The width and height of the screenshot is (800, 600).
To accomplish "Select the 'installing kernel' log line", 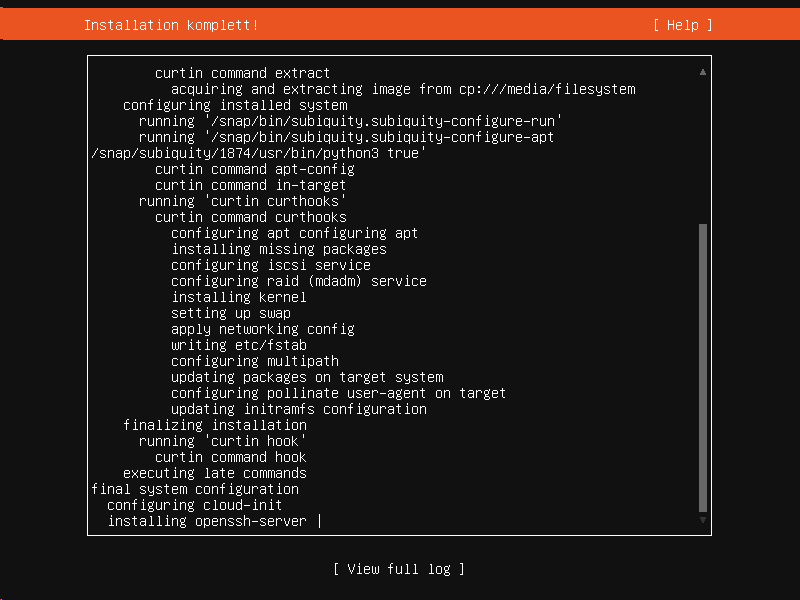I will click(x=239, y=297).
